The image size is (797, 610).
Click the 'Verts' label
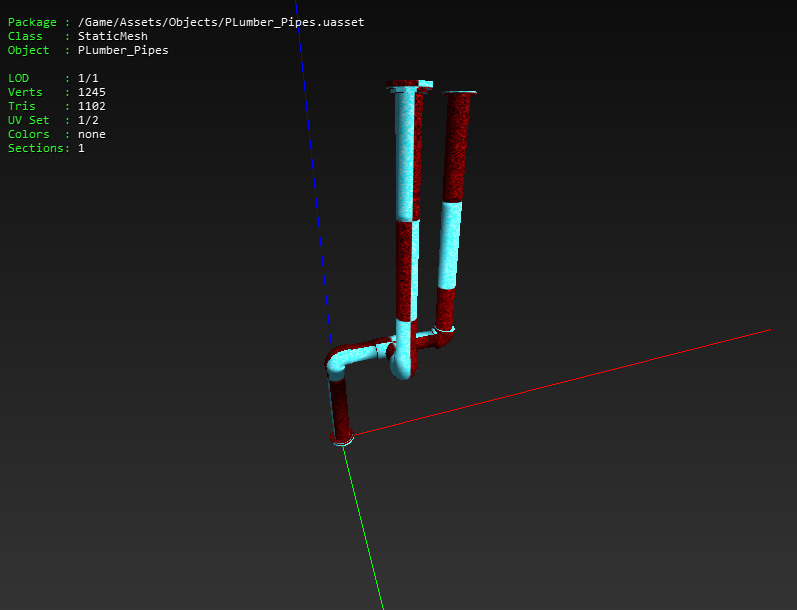coord(25,92)
